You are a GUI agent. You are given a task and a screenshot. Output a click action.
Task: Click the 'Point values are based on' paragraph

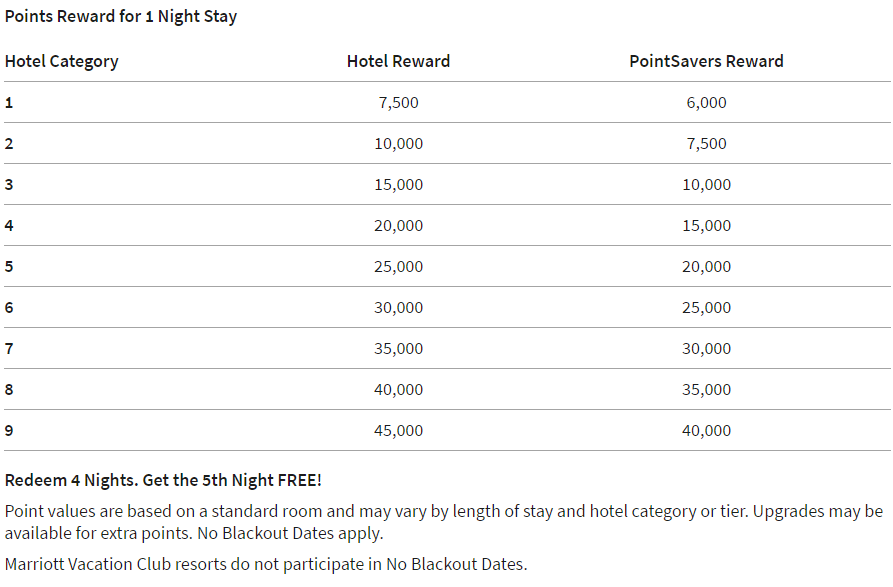coord(444,522)
